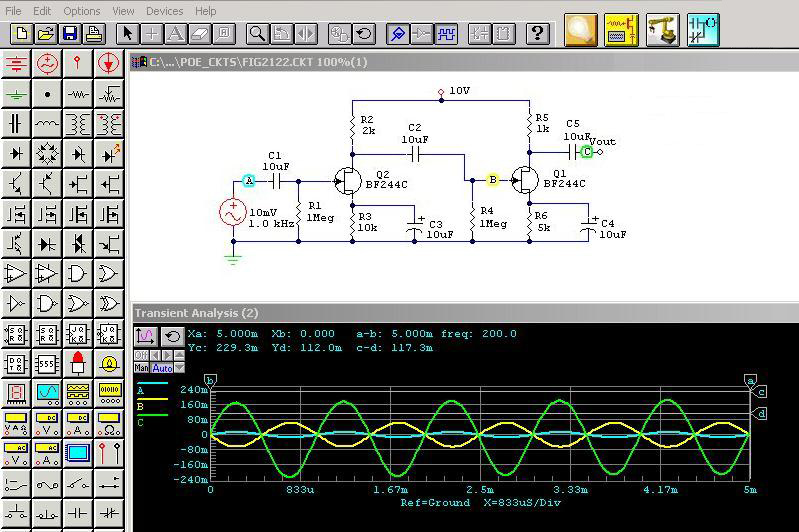The image size is (799, 532).
Task: Click the 'c' horizontal cursor marker on graph
Action: tap(761, 392)
